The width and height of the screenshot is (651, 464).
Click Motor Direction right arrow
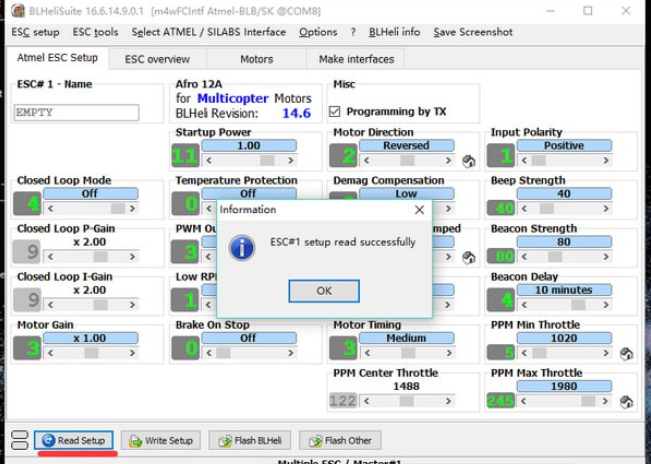tap(448, 160)
